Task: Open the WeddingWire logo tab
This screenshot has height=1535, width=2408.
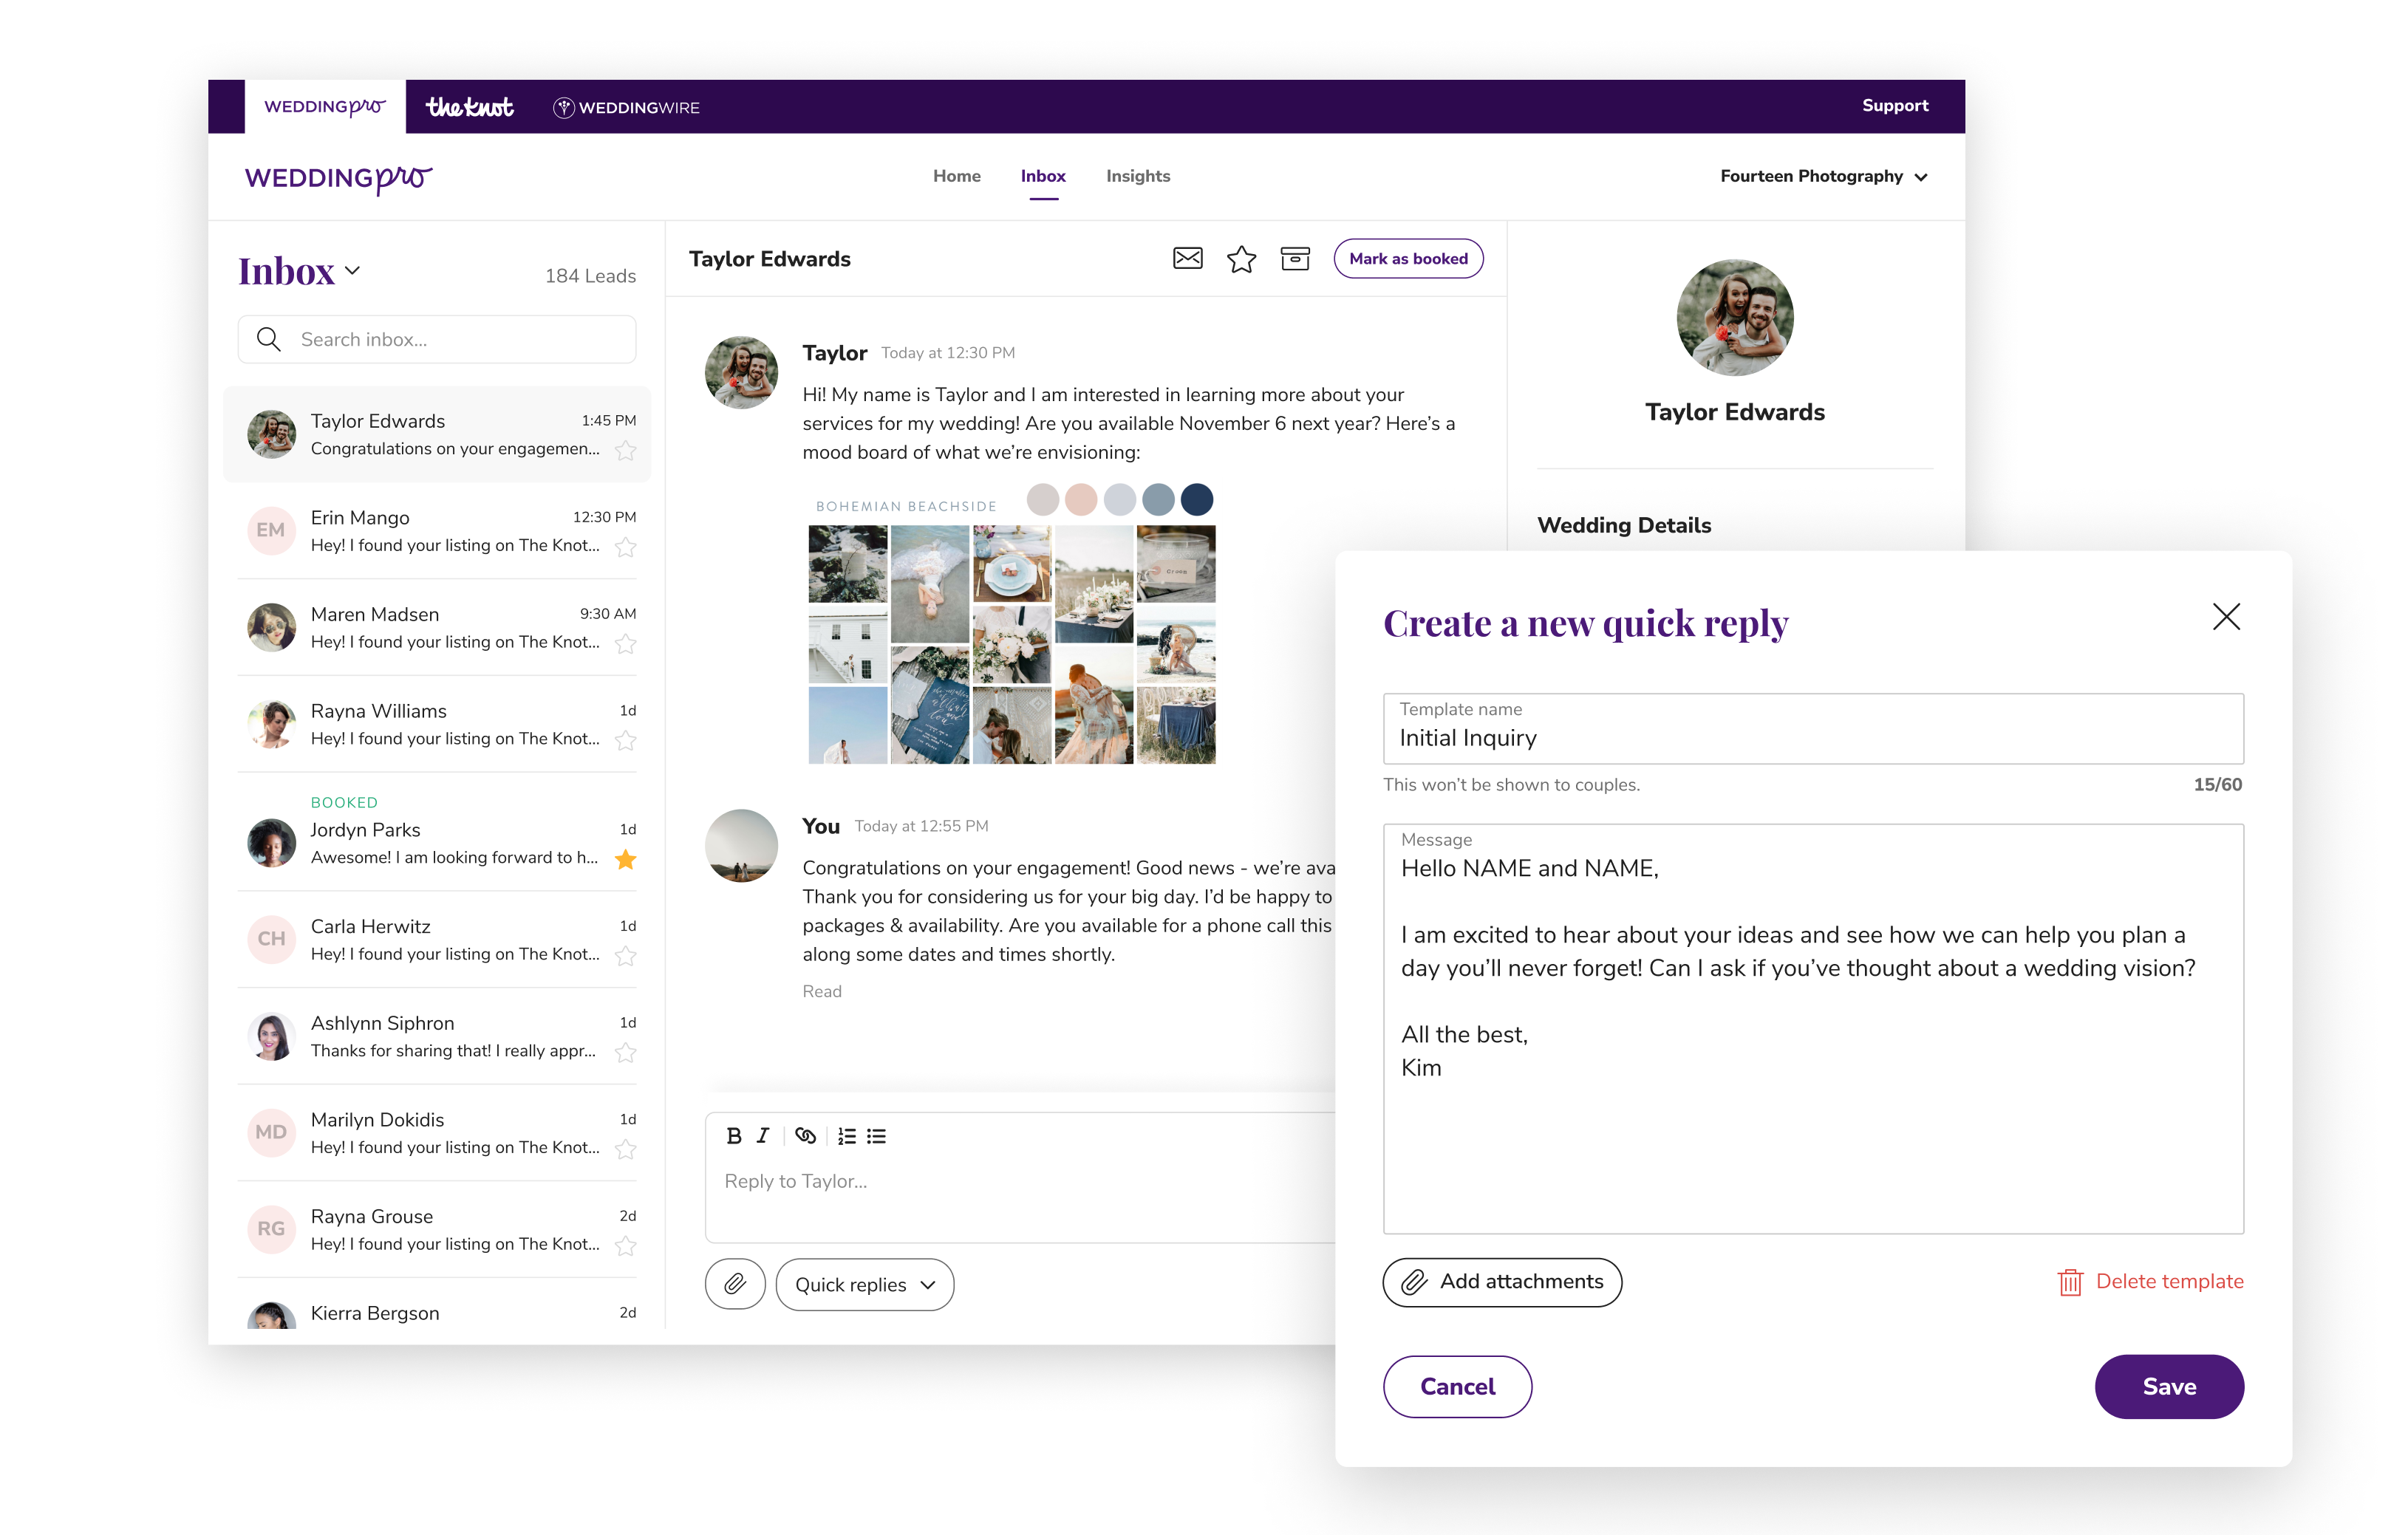Action: [626, 107]
